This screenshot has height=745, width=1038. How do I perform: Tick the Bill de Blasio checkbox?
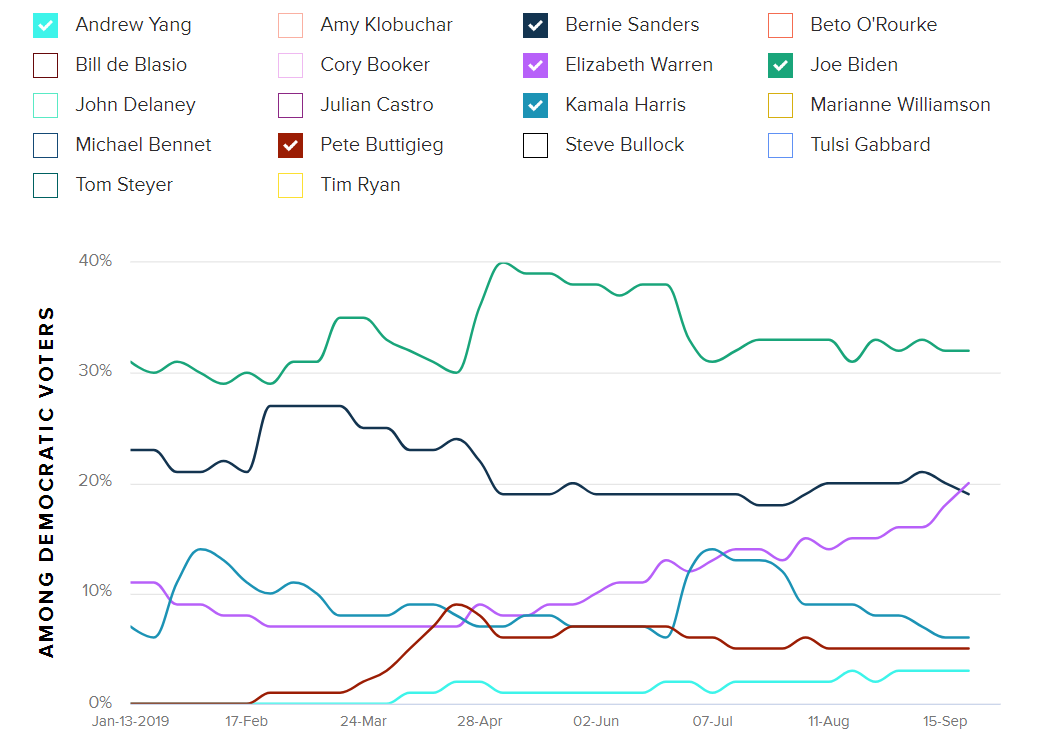(x=45, y=65)
